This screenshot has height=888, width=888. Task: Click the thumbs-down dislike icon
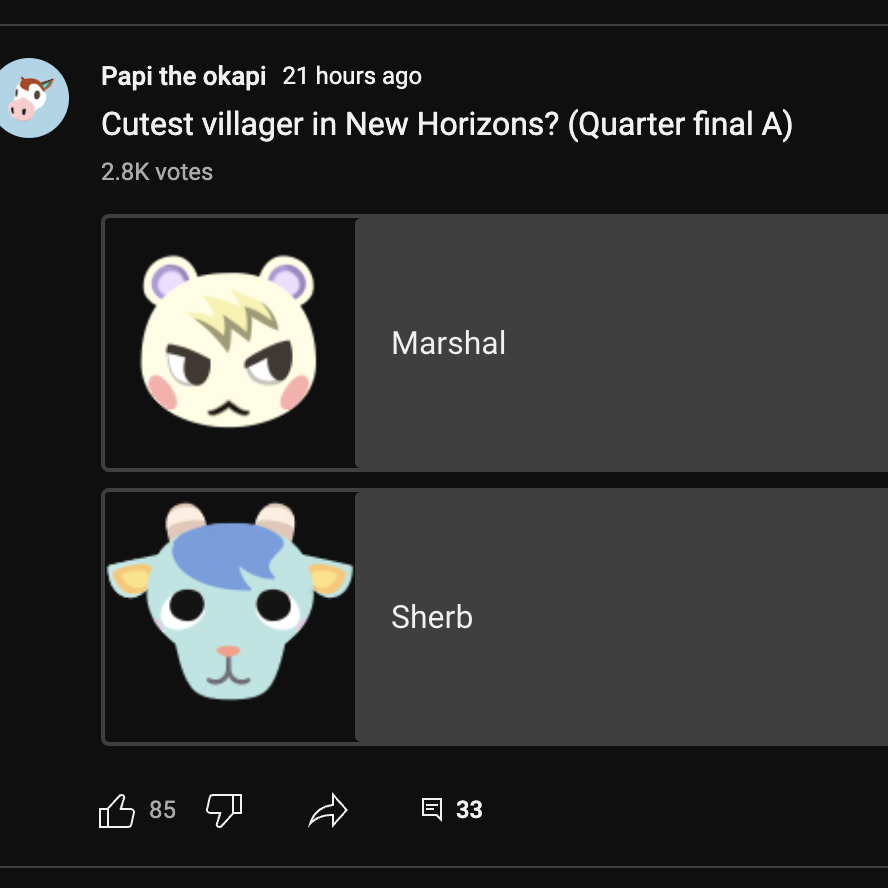click(224, 809)
